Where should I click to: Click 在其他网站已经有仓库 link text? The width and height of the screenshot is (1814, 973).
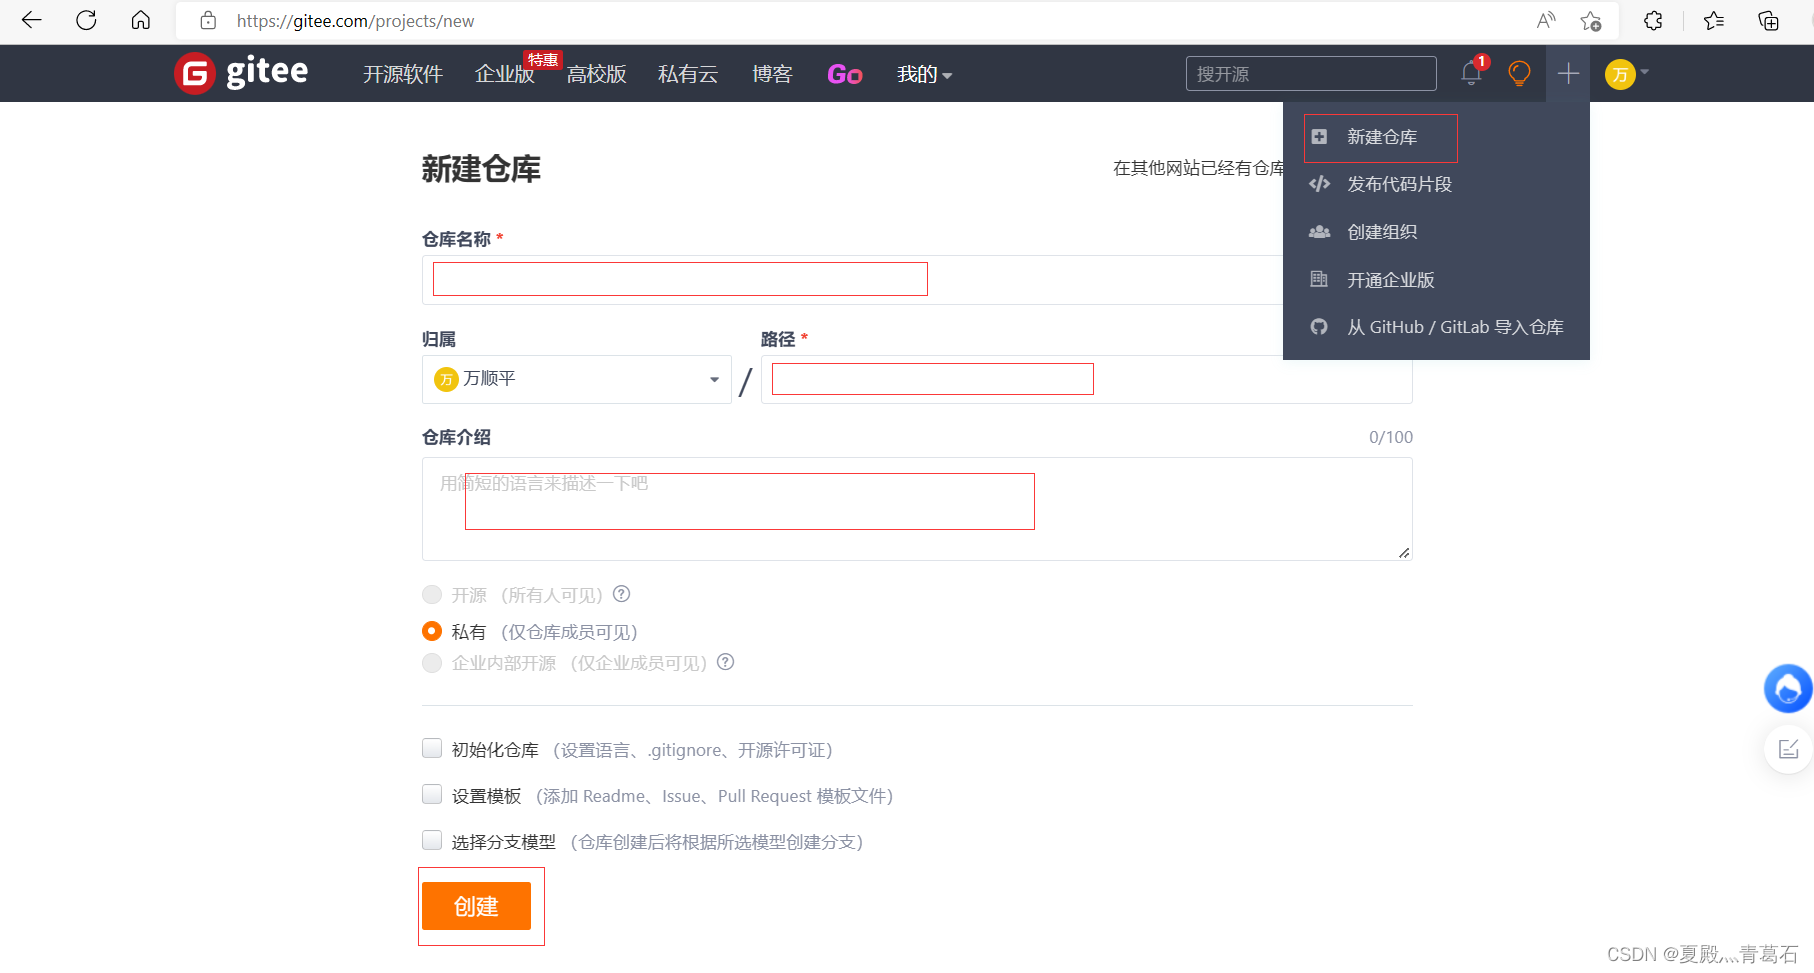[x=1199, y=168]
